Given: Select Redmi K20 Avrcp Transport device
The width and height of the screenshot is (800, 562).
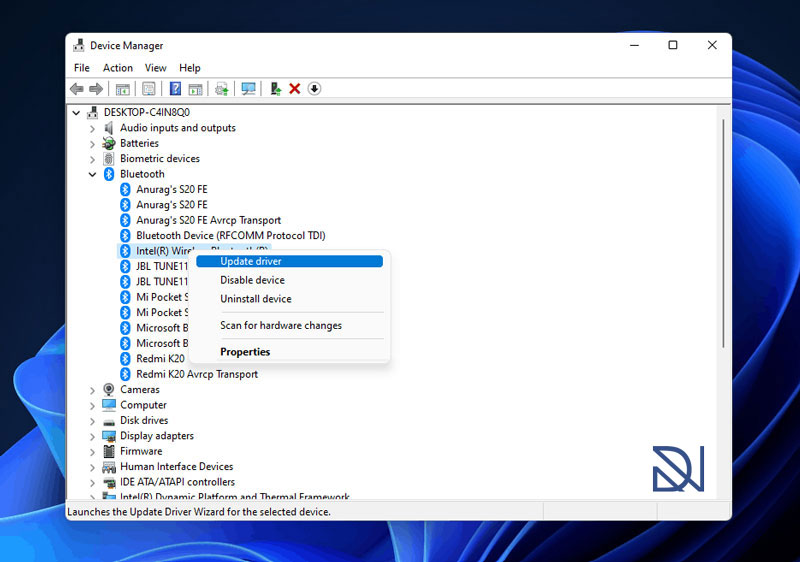Looking at the screenshot, I should [197, 374].
